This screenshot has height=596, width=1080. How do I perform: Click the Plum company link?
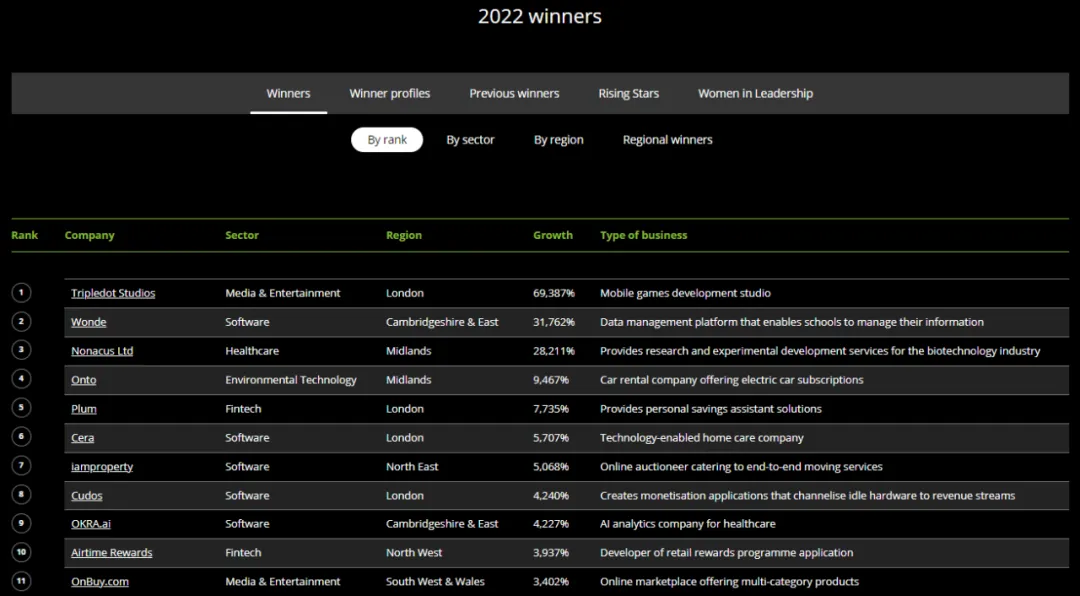tap(84, 409)
